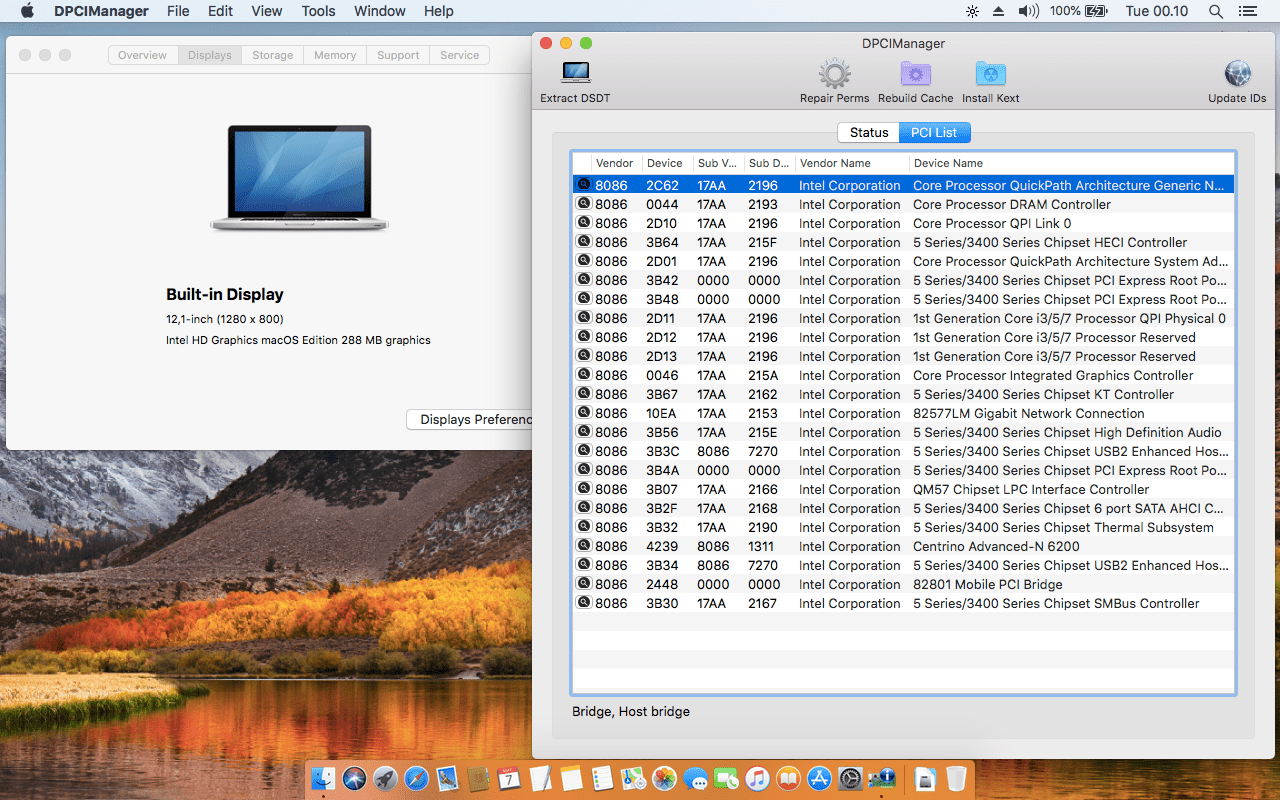Open the Notes app in the Dock

click(571, 779)
